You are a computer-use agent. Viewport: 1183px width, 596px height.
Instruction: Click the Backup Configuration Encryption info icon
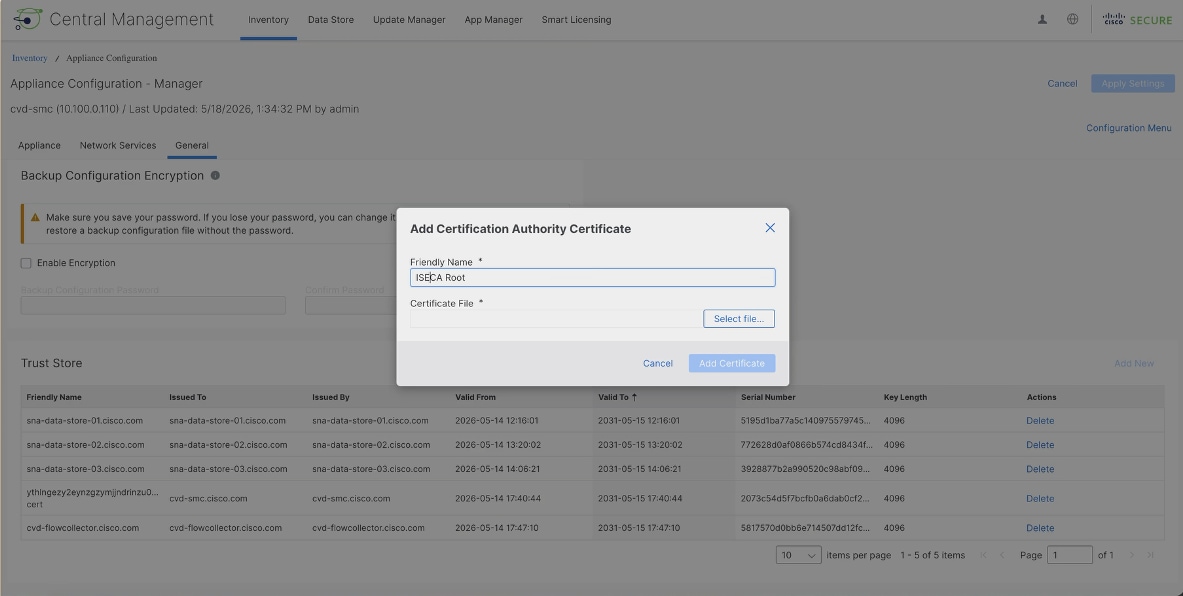[215, 176]
